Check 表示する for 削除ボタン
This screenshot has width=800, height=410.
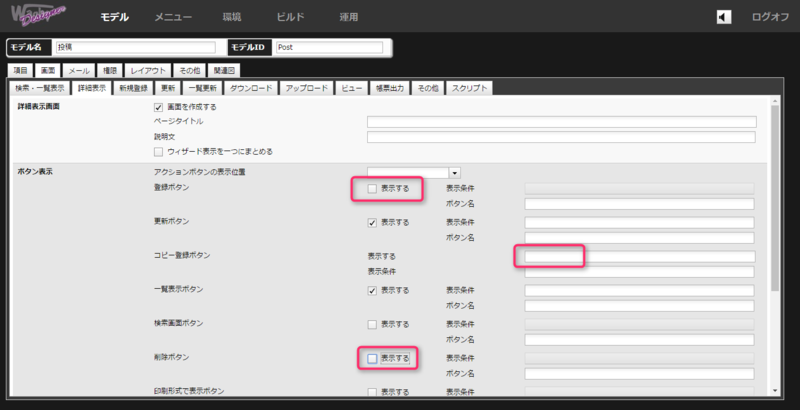tap(372, 358)
